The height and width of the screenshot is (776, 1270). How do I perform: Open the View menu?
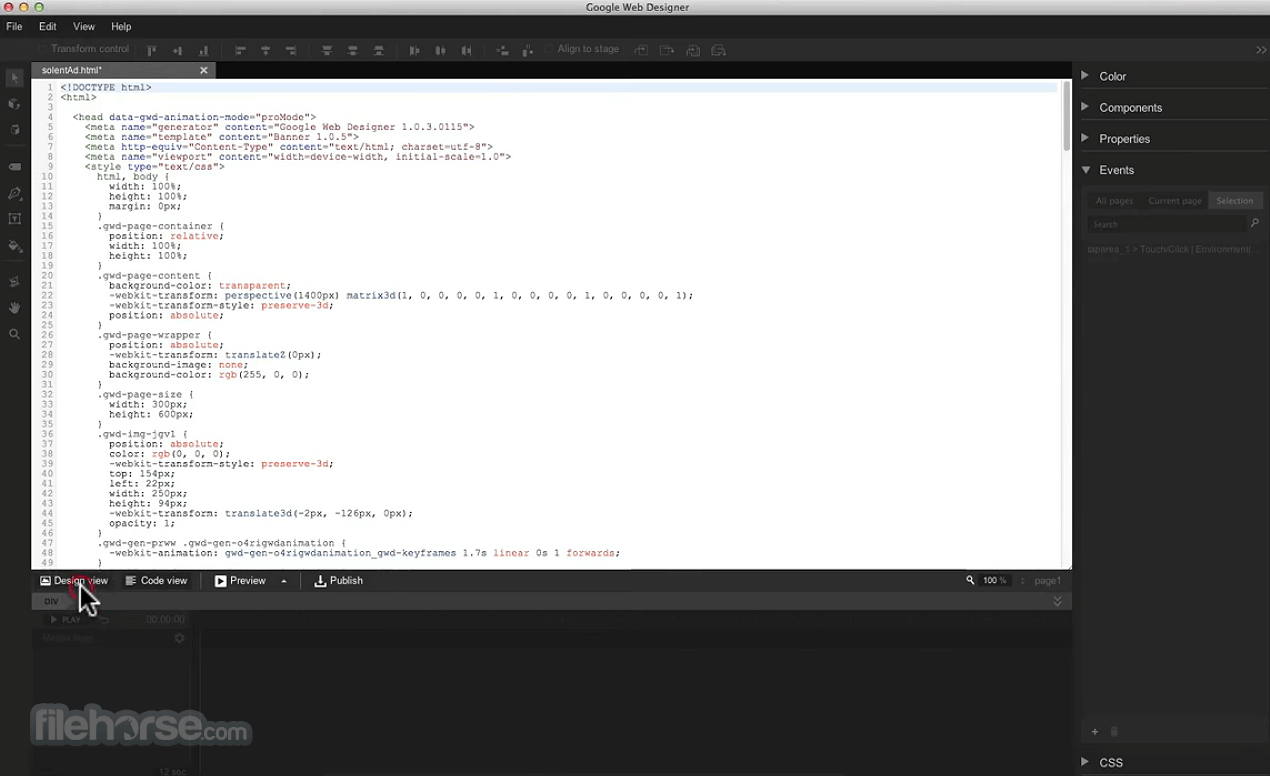pyautogui.click(x=84, y=27)
